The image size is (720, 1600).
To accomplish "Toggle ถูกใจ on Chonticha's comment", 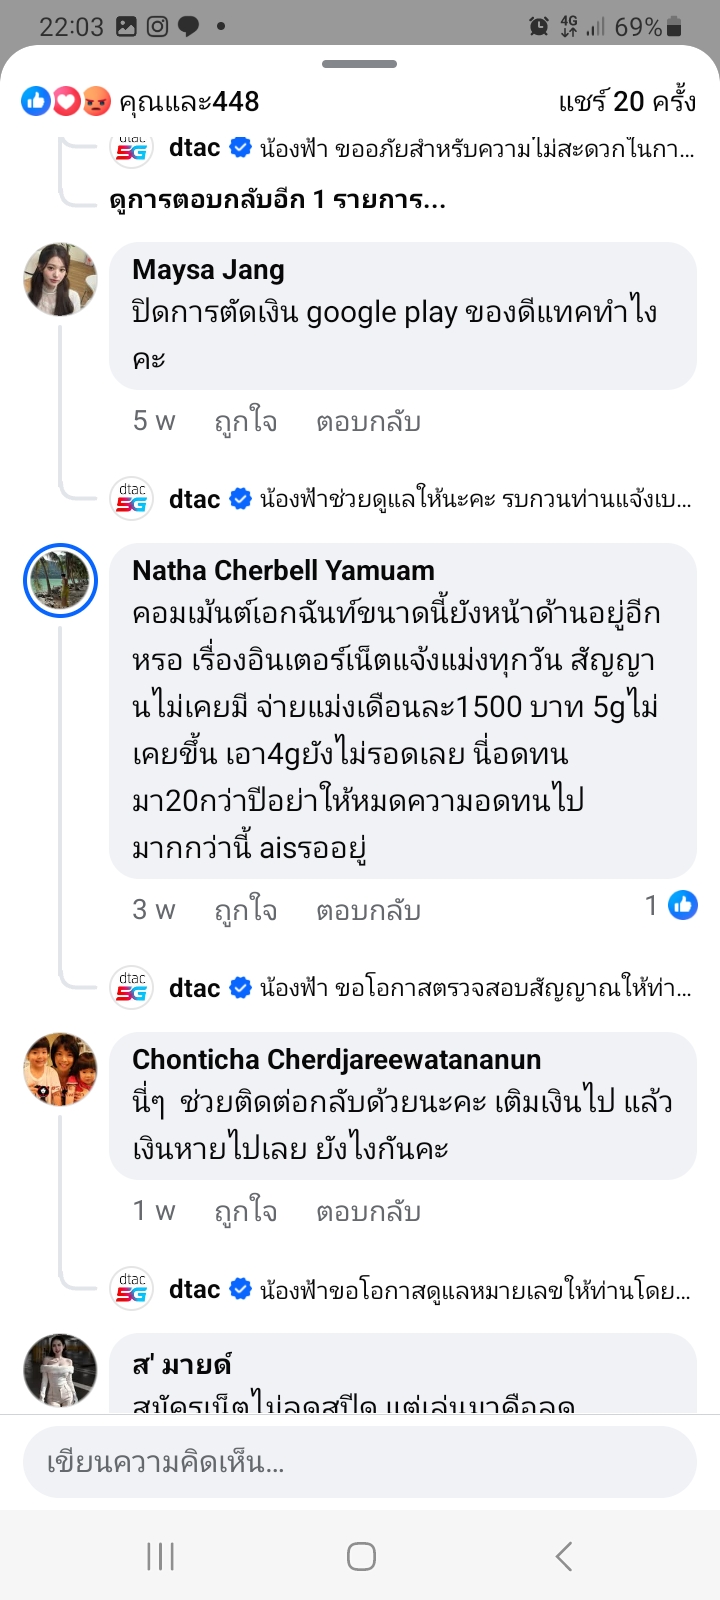I will pos(245,1212).
